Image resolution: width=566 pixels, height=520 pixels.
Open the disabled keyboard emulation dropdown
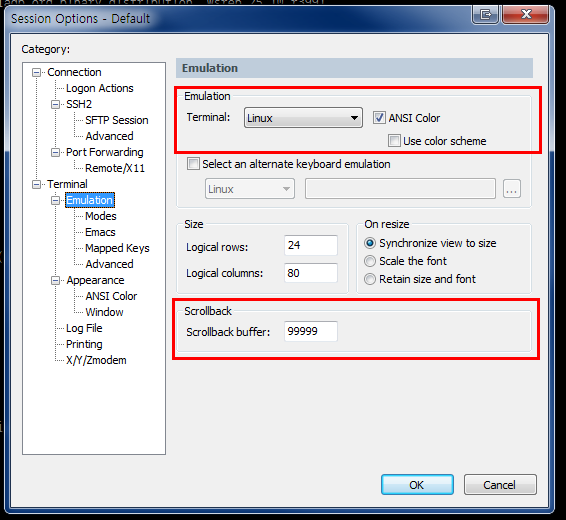click(250, 189)
